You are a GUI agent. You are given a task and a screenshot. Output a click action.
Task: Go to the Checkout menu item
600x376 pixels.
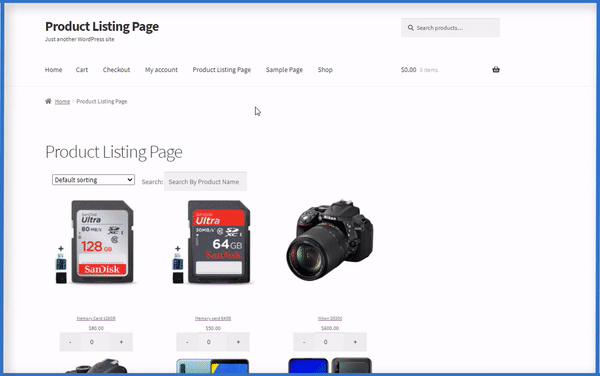coord(116,70)
